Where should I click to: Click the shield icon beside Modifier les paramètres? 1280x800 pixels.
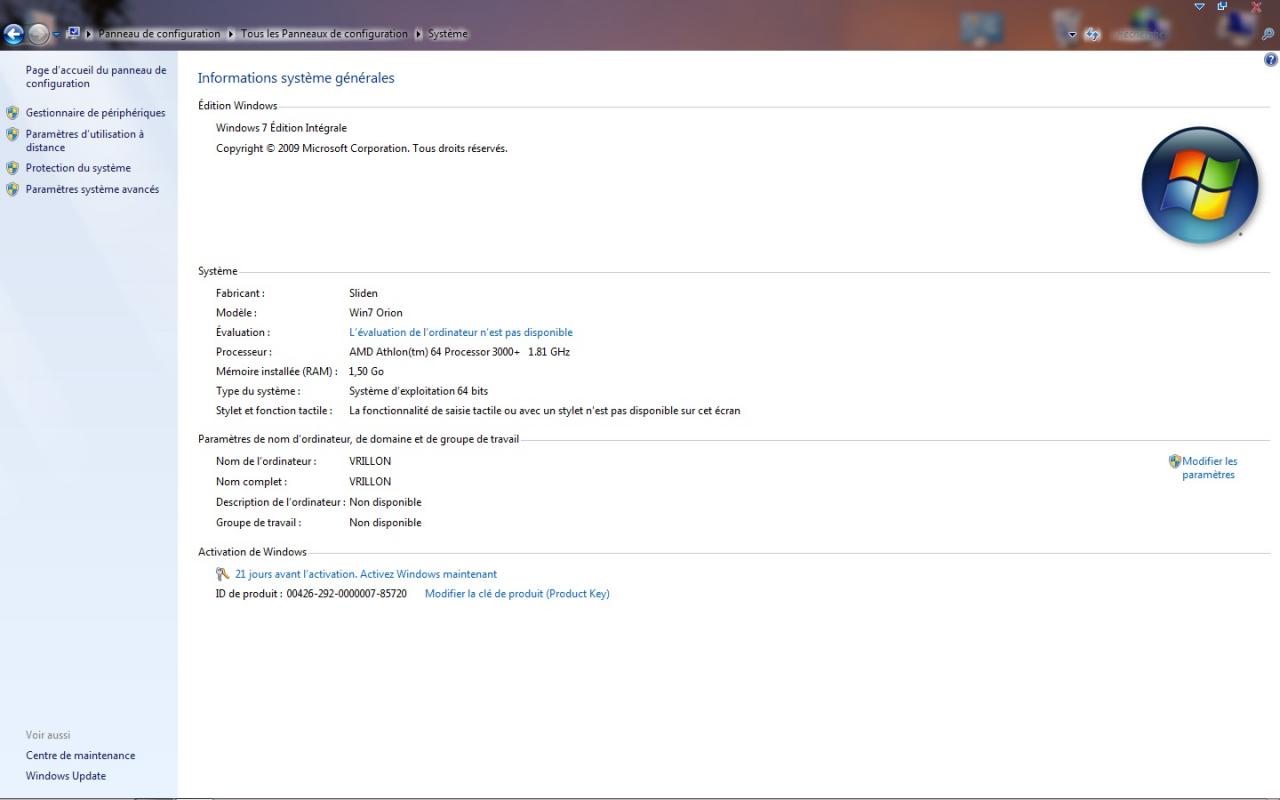click(1175, 462)
